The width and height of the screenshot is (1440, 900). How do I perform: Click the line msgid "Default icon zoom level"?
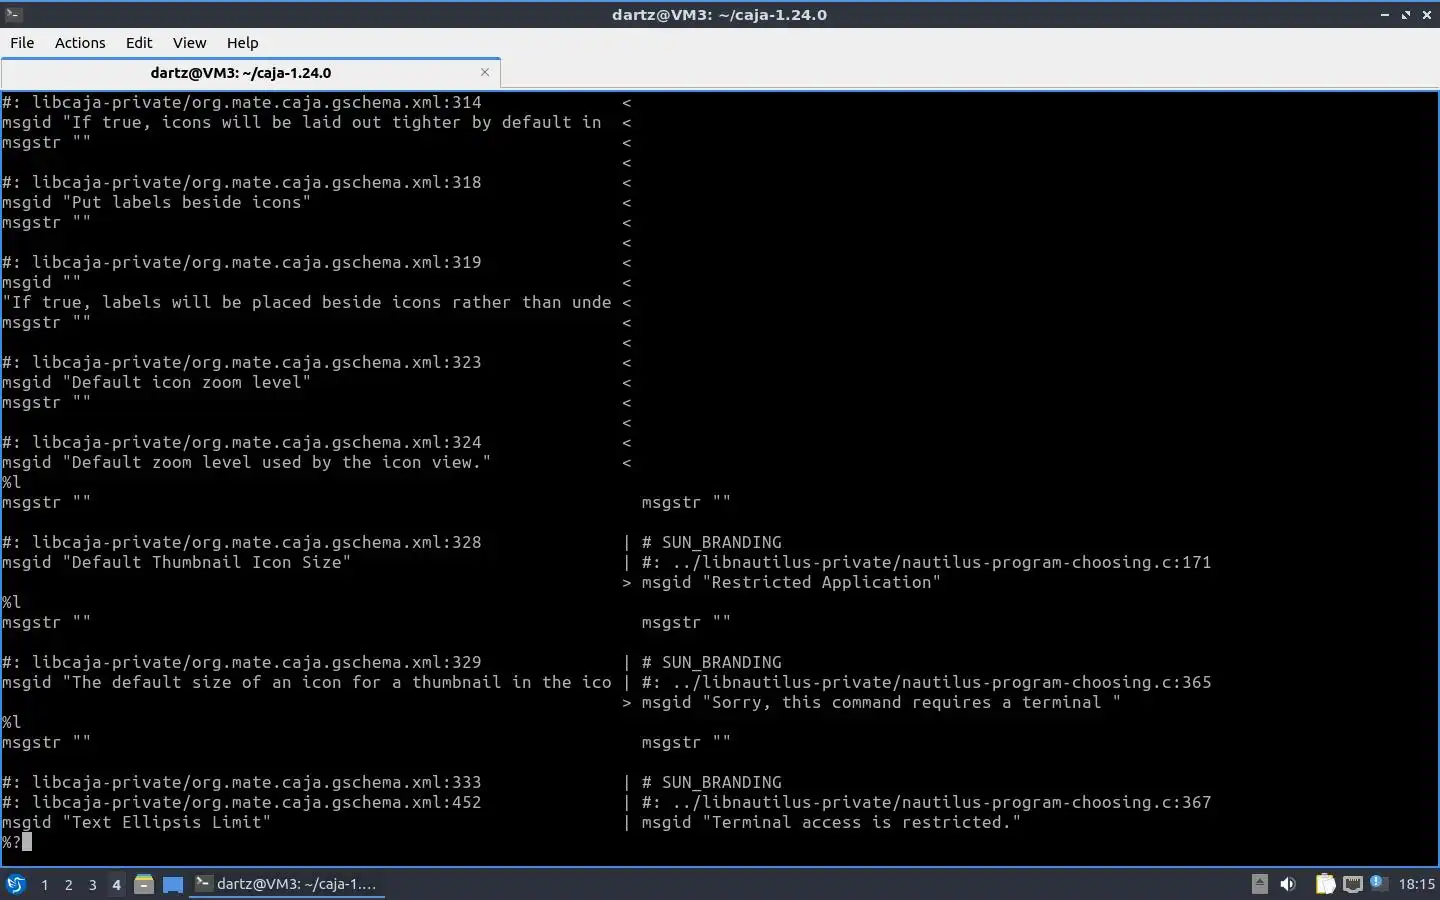click(157, 382)
